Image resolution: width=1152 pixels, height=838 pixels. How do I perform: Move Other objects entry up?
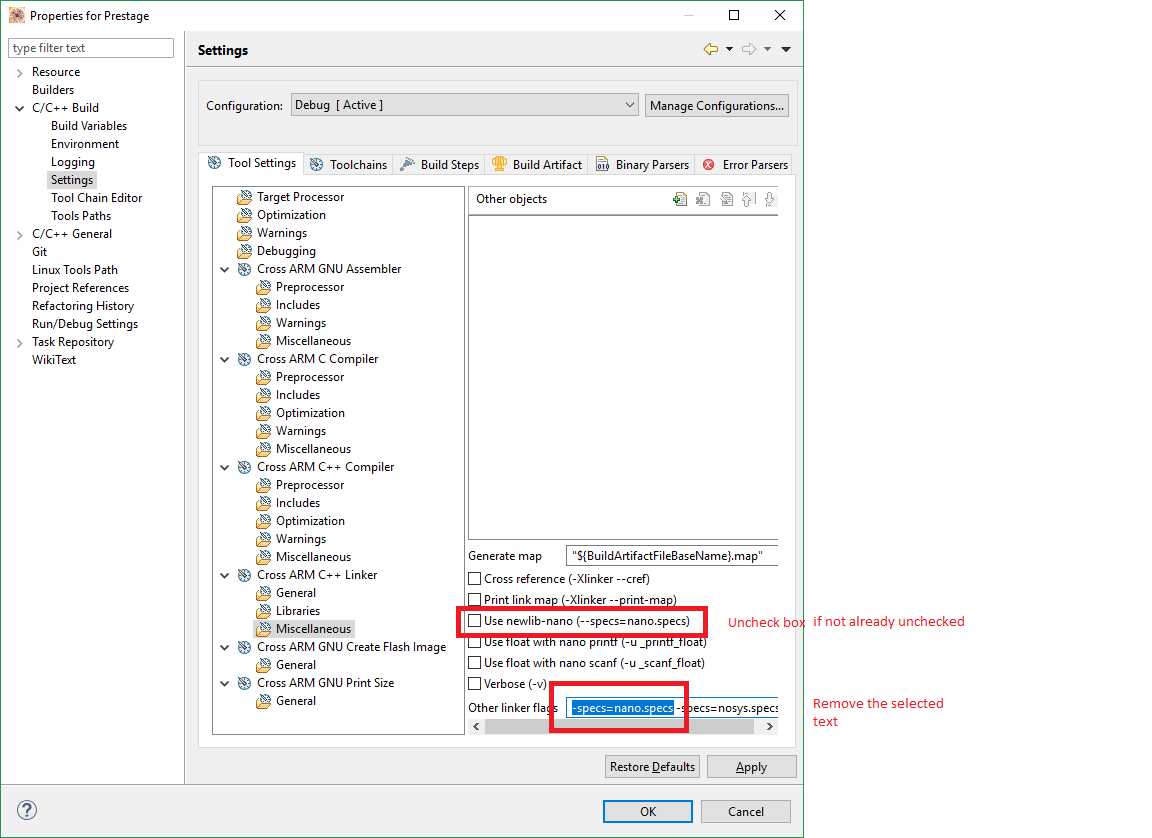tap(747, 199)
